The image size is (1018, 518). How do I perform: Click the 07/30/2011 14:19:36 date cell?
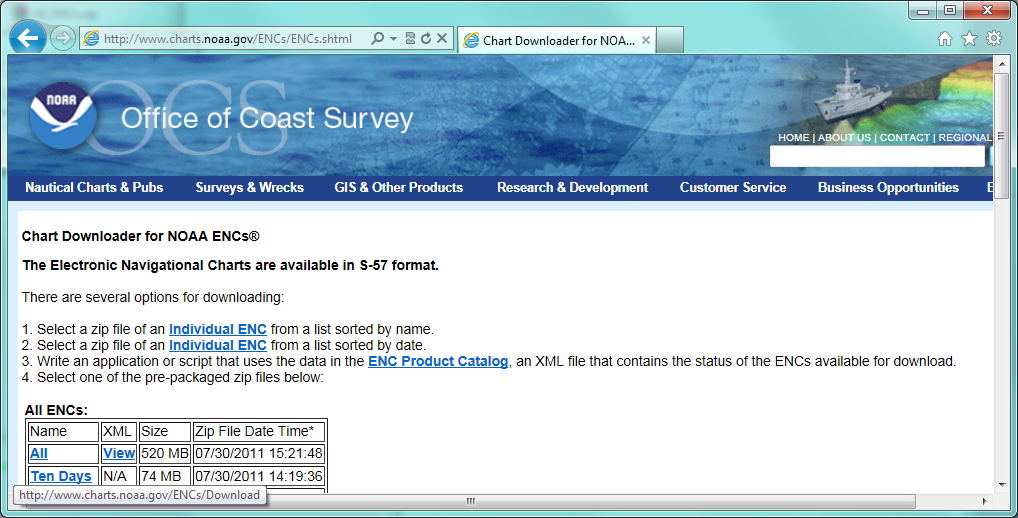pyautogui.click(x=259, y=476)
